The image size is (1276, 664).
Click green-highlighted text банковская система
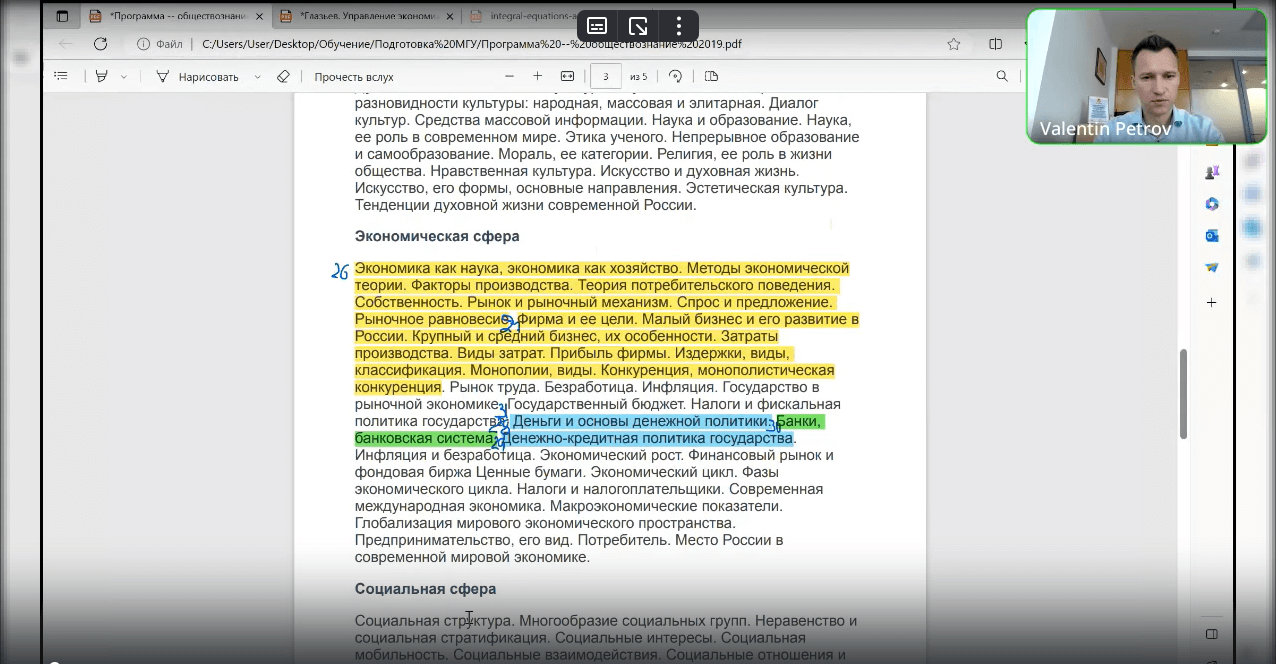coord(424,438)
